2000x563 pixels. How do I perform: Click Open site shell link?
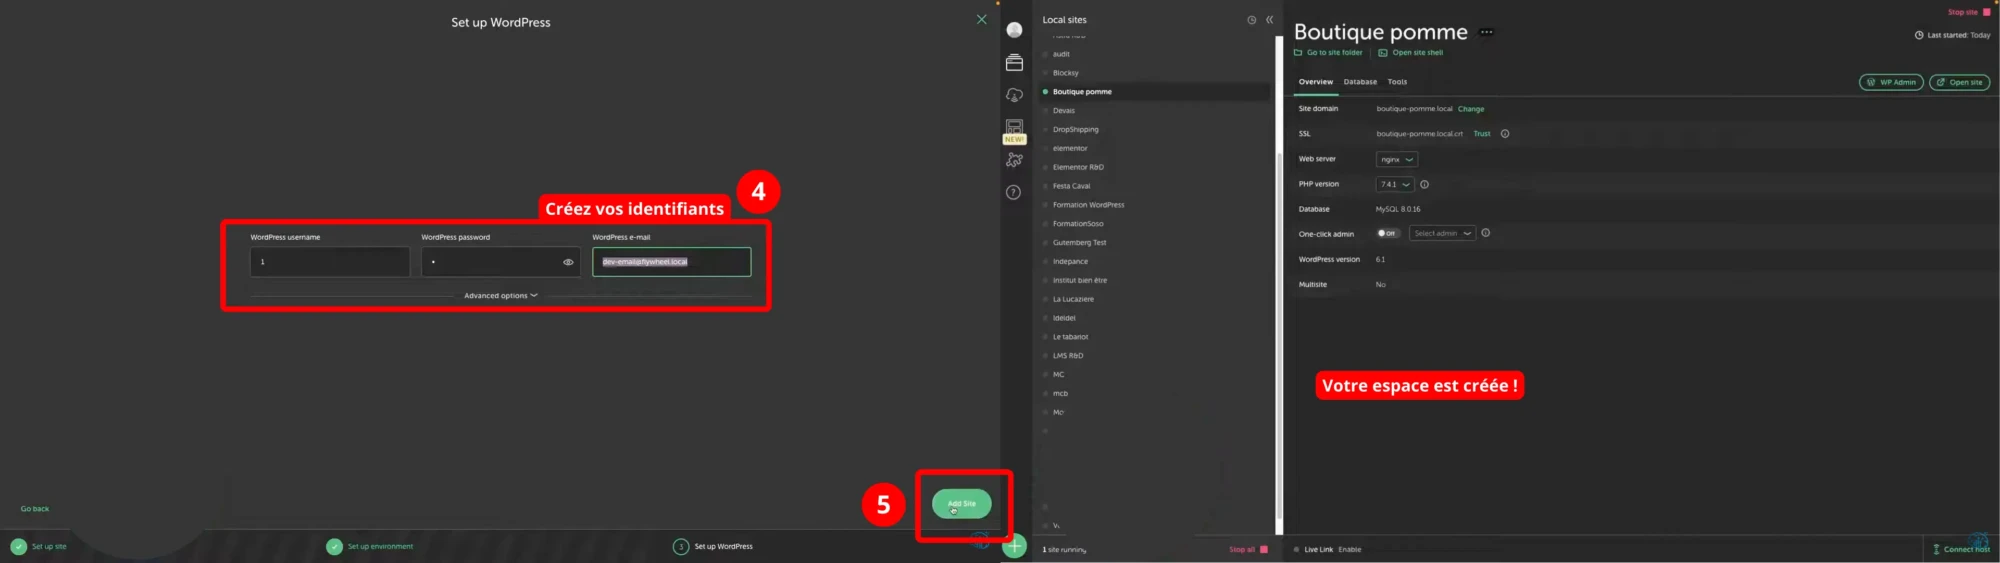pos(1417,53)
